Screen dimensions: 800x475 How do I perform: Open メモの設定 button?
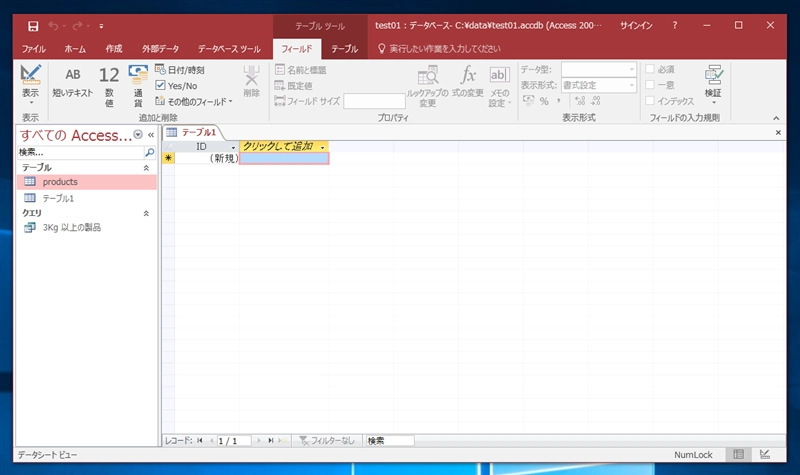tap(499, 86)
